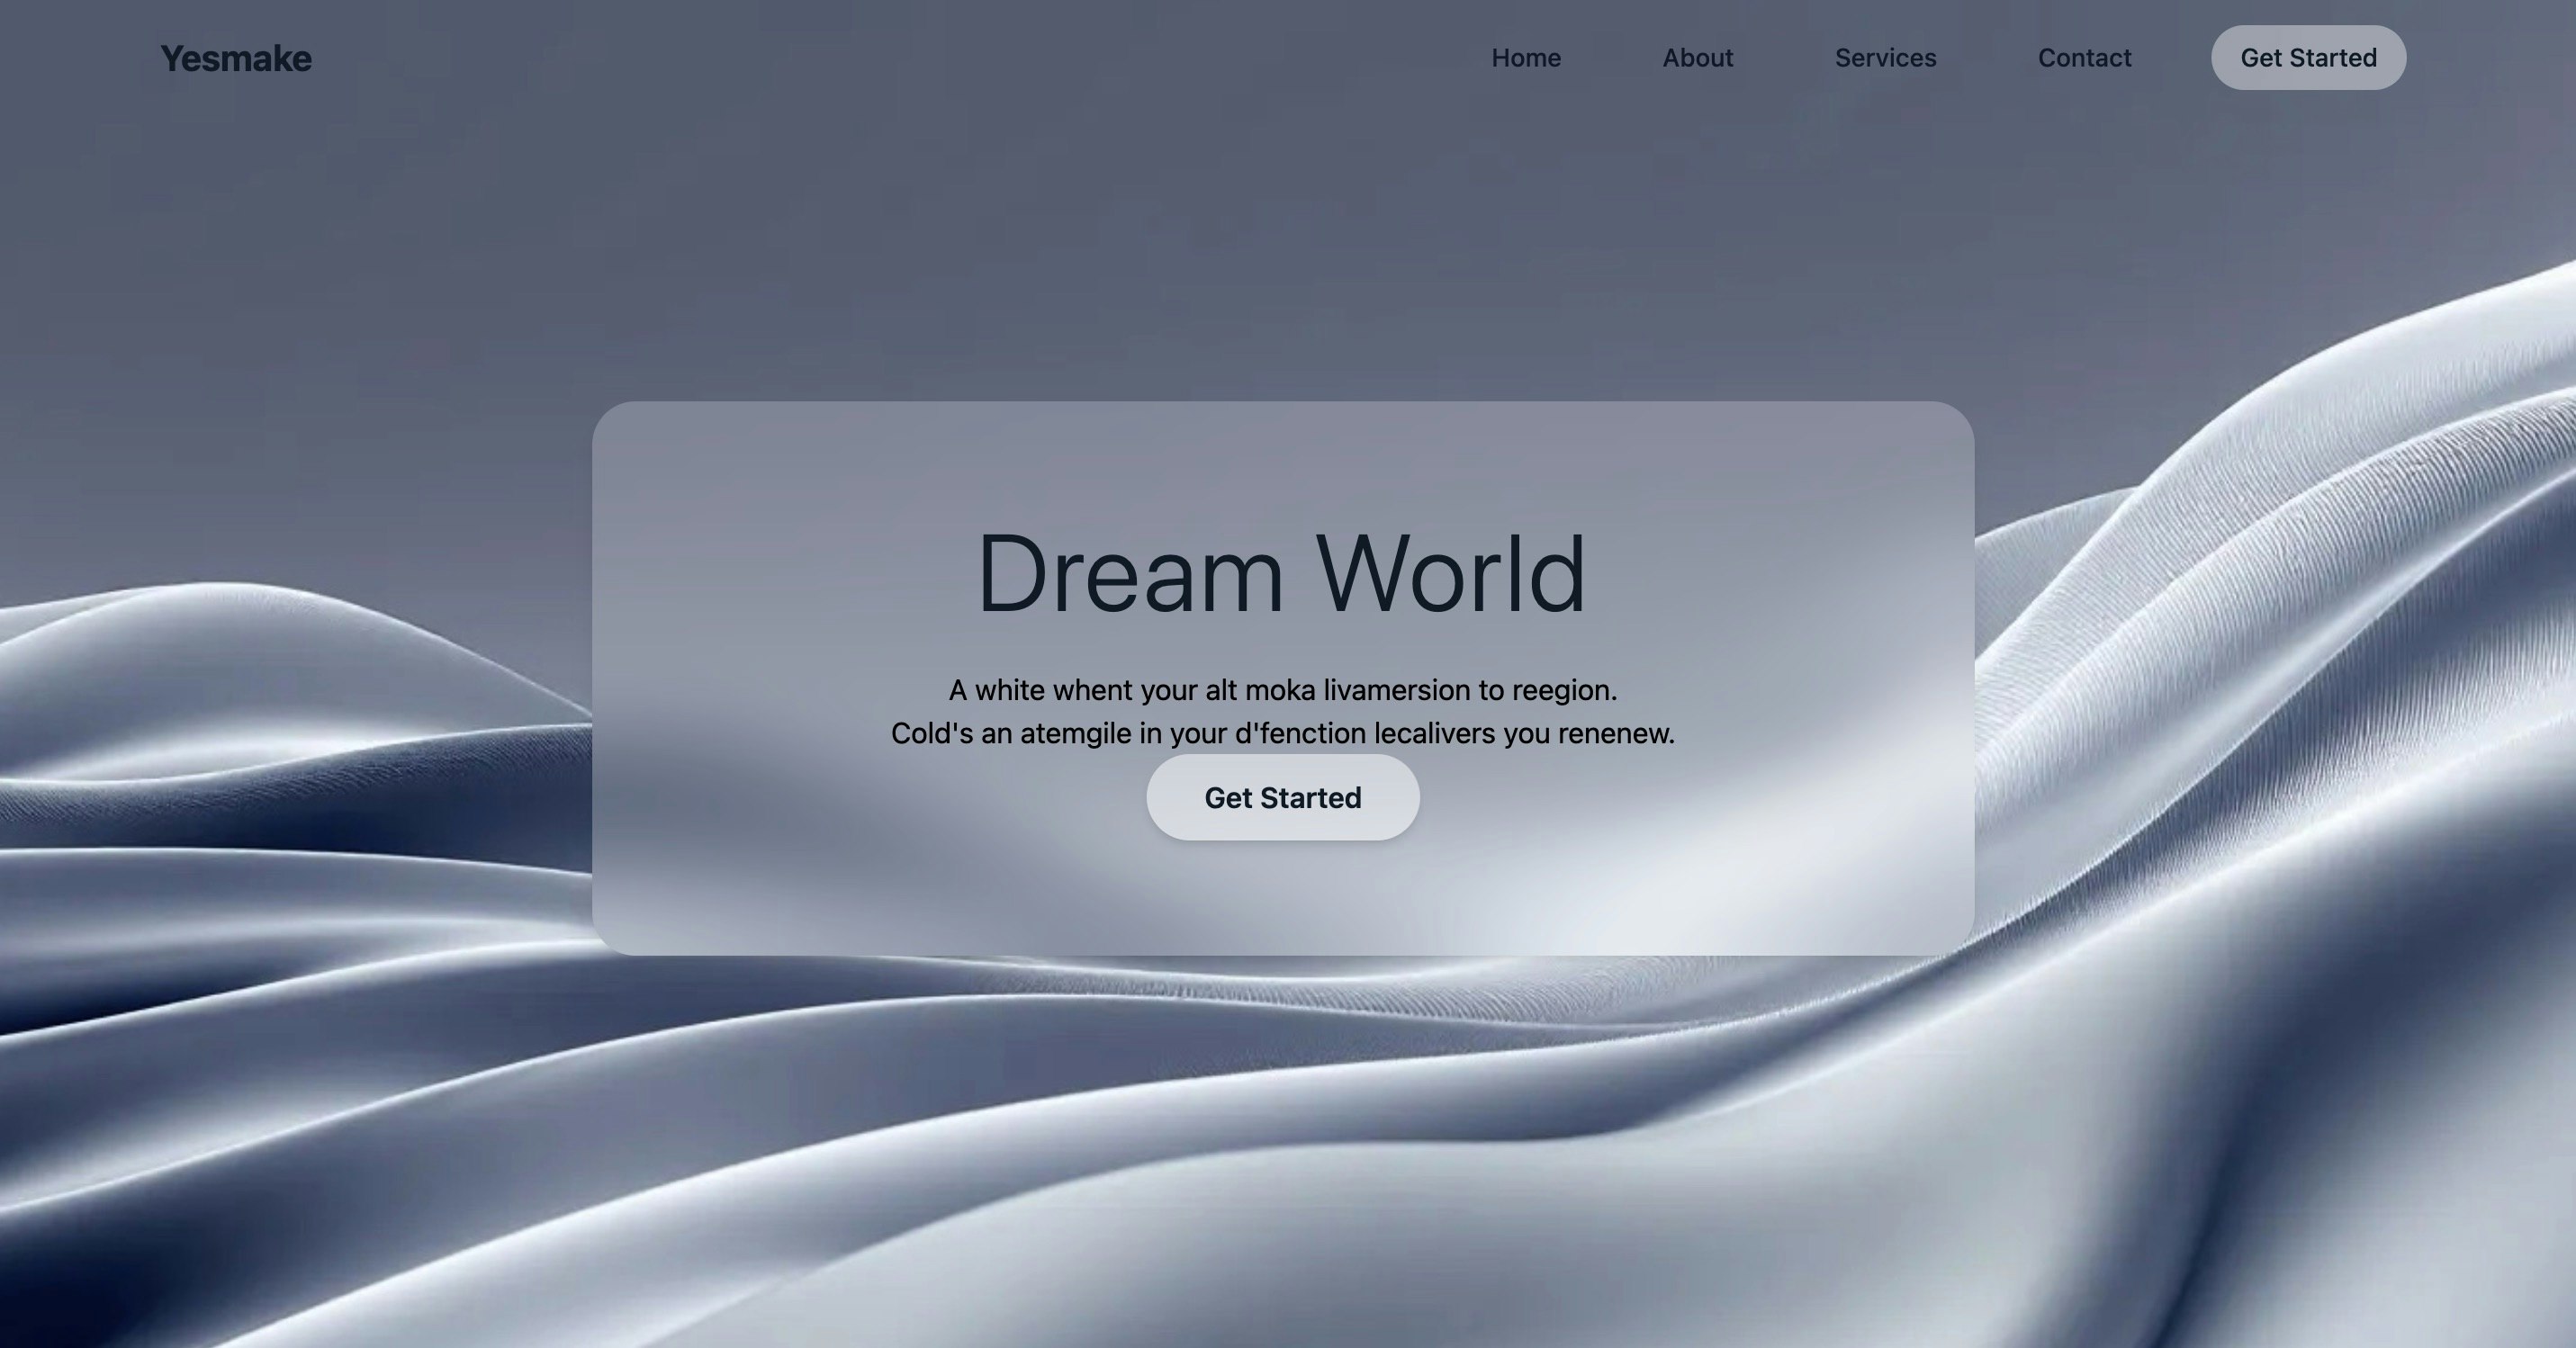The width and height of the screenshot is (2576, 1348).
Task: Click the word 'livamersion' in subtitle
Action: tap(1397, 691)
